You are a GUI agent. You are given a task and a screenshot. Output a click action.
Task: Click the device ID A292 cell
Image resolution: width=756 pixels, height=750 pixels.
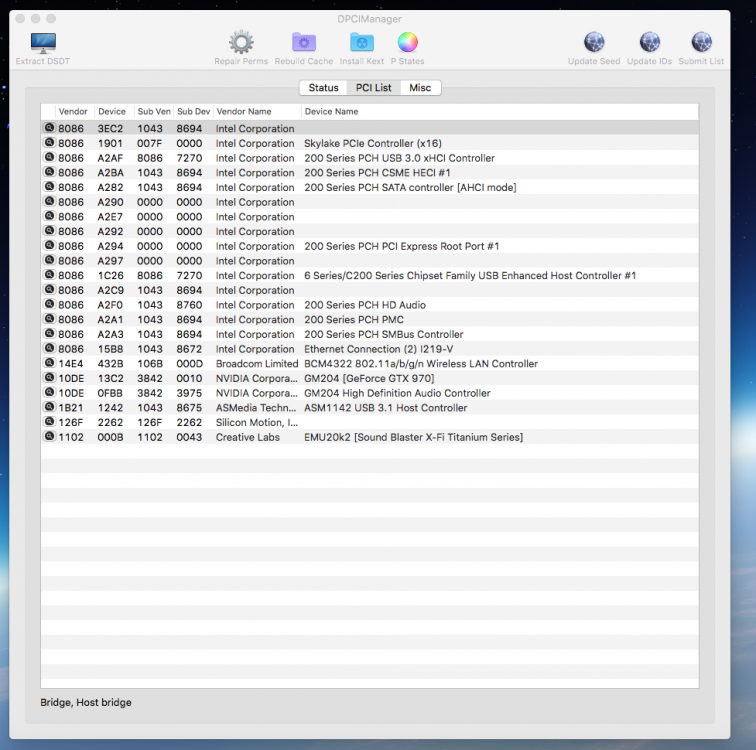coord(110,231)
